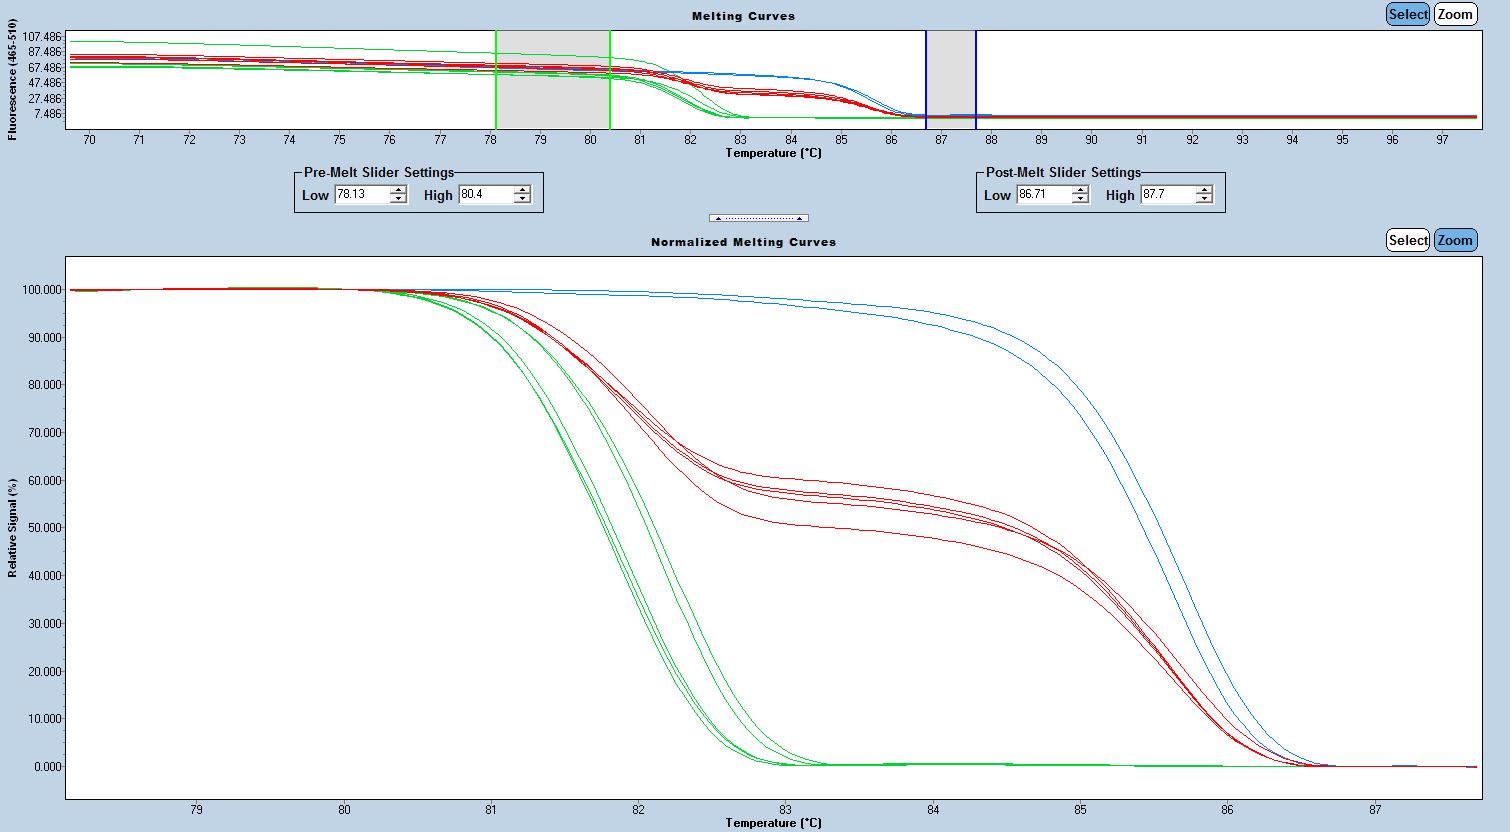The width and height of the screenshot is (1510, 832).
Task: Decrease Pre-Melt High value with down arrow
Action: 522,199
